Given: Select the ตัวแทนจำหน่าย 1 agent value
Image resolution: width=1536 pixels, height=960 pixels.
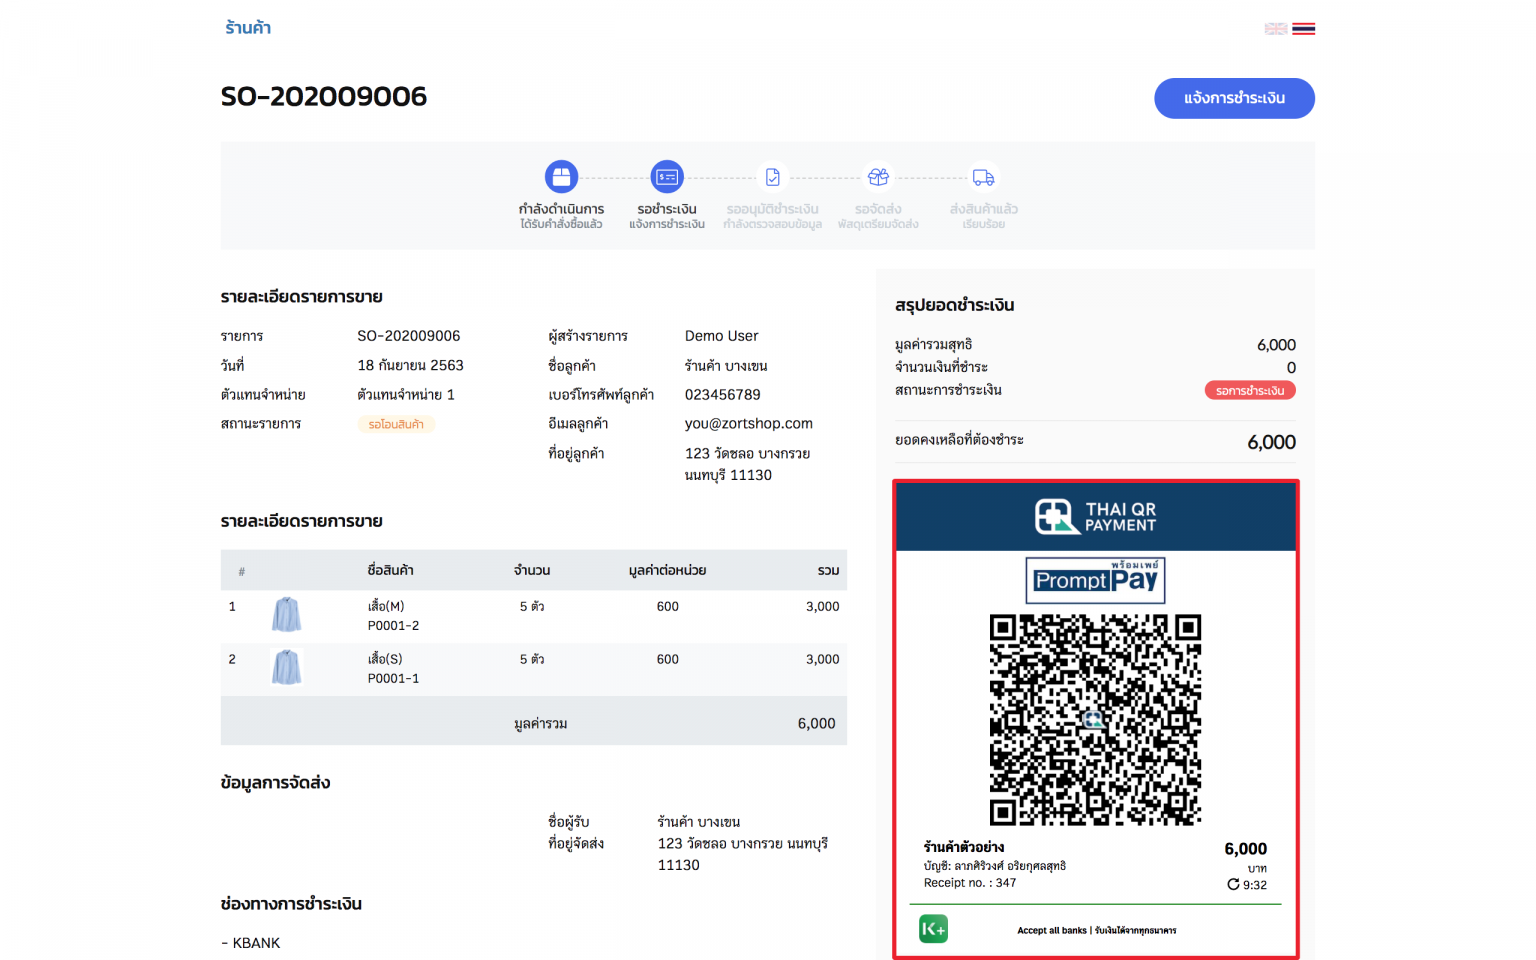Looking at the screenshot, I should (406, 395).
